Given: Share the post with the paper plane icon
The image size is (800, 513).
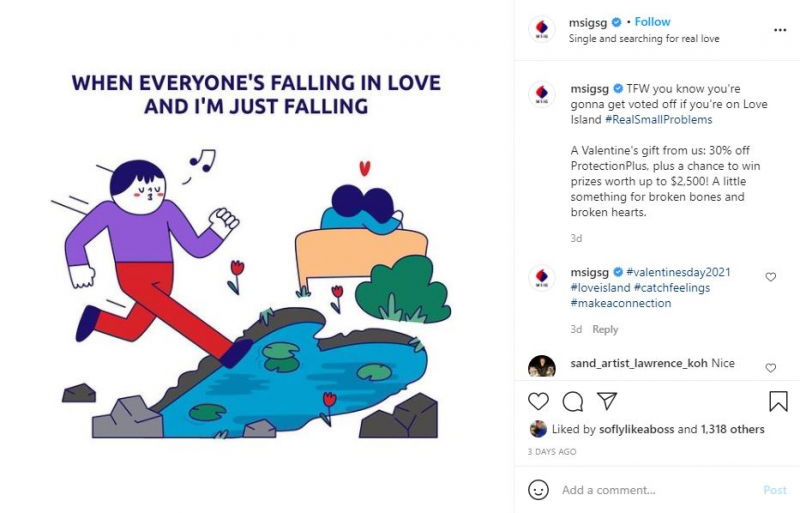Looking at the screenshot, I should [607, 401].
